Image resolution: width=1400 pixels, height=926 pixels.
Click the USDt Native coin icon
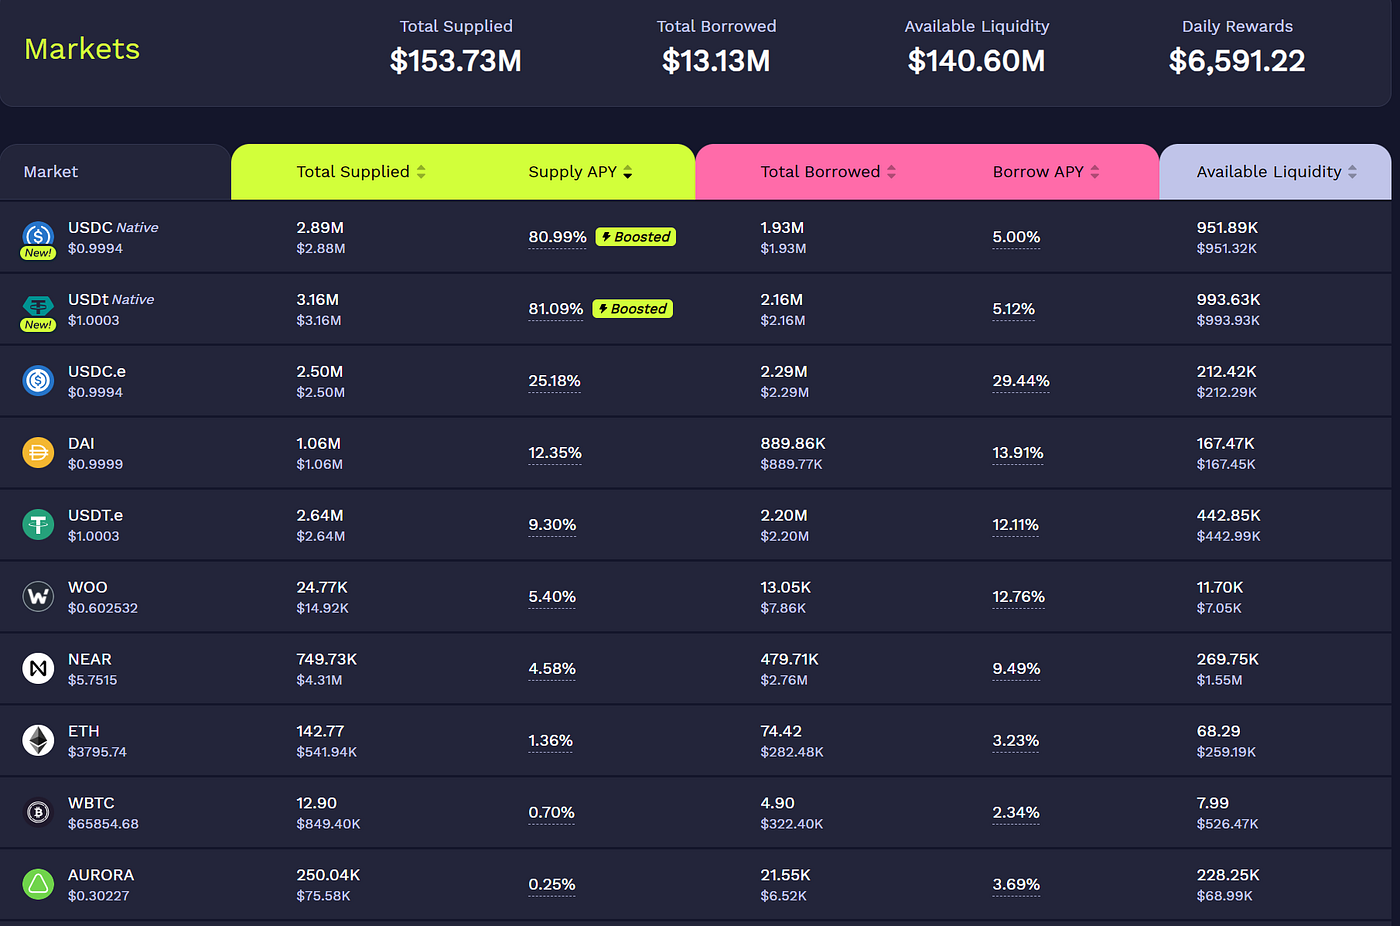point(38,306)
